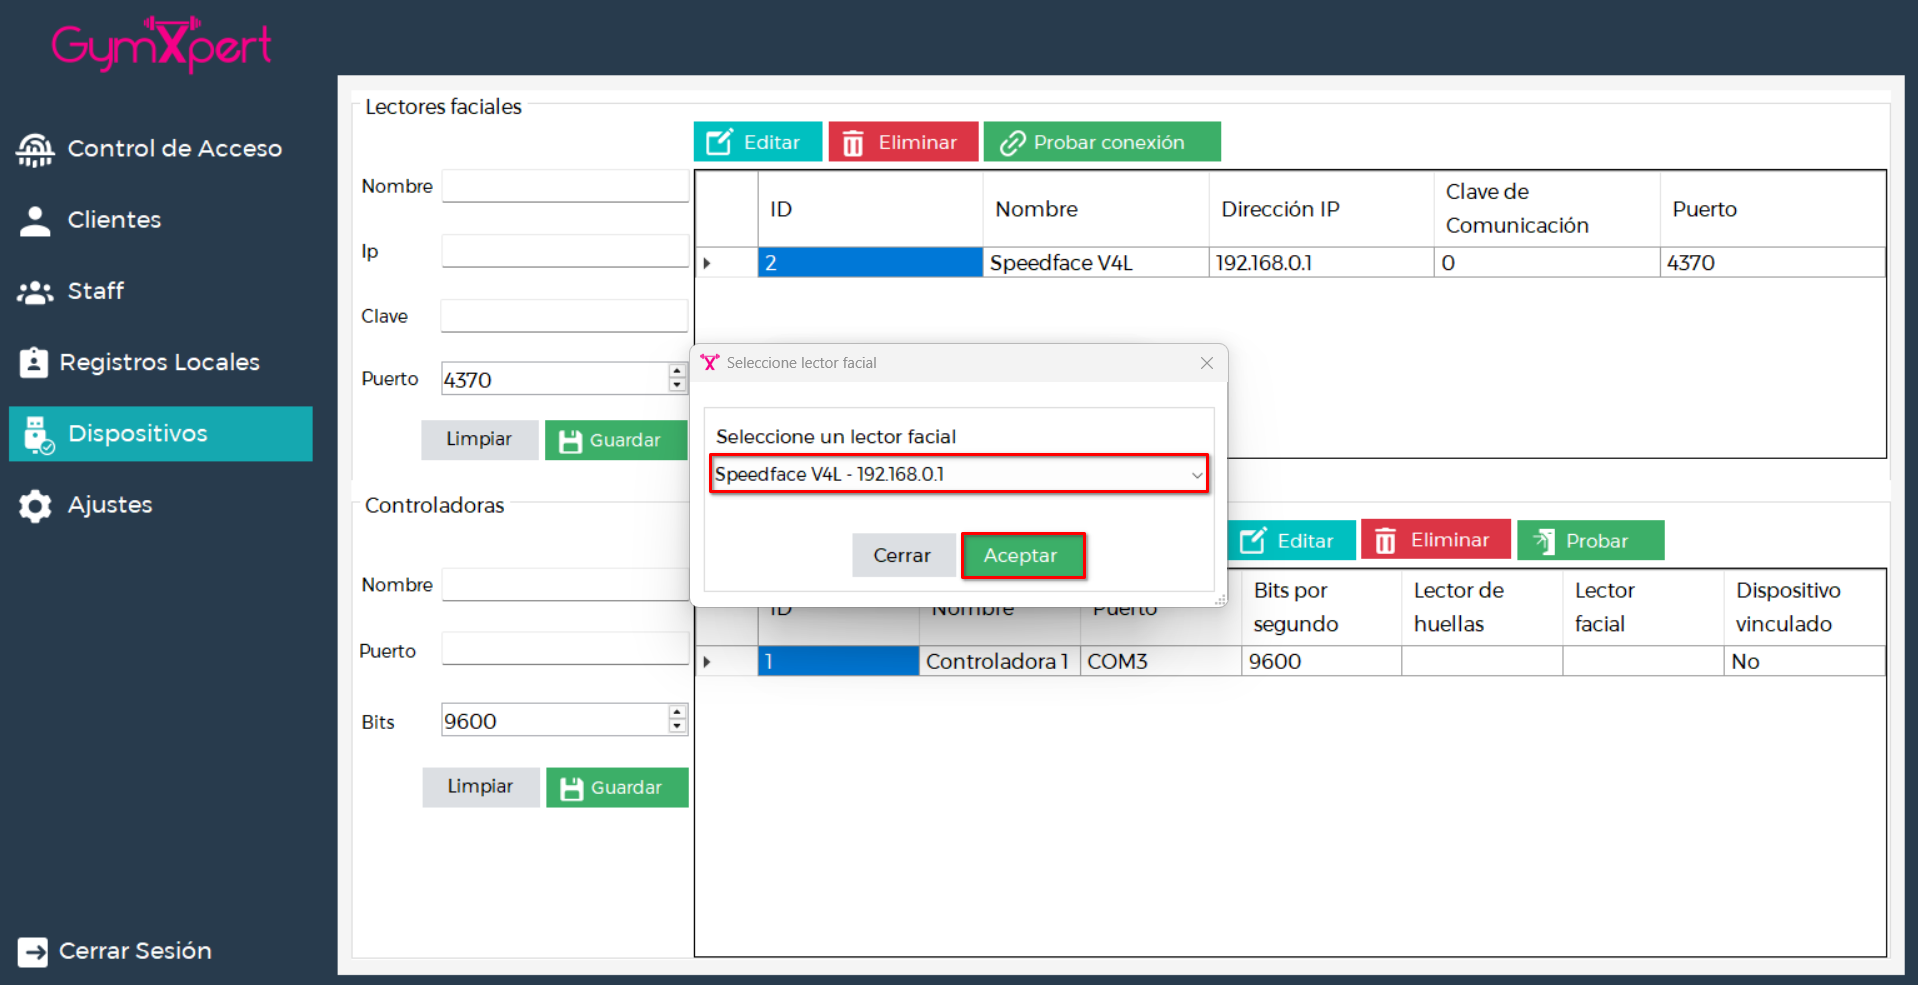Increase the facial reader Puerto stepper value
The width and height of the screenshot is (1918, 985).
[677, 372]
